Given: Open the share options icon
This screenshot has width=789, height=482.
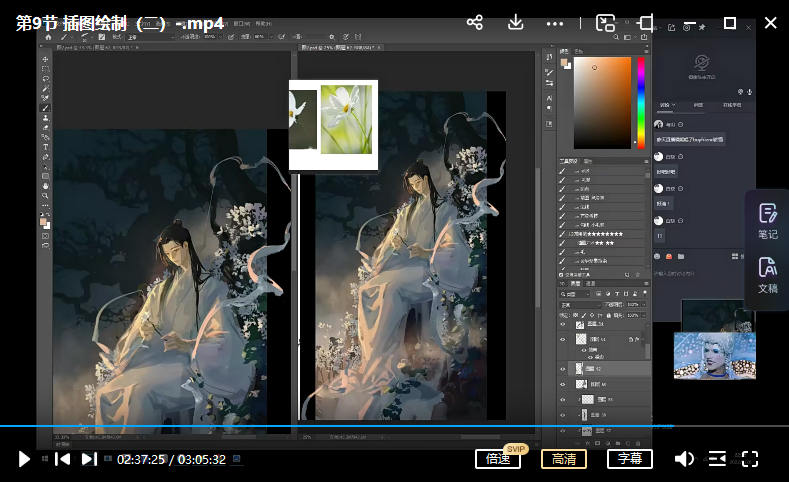Looking at the screenshot, I should [475, 22].
